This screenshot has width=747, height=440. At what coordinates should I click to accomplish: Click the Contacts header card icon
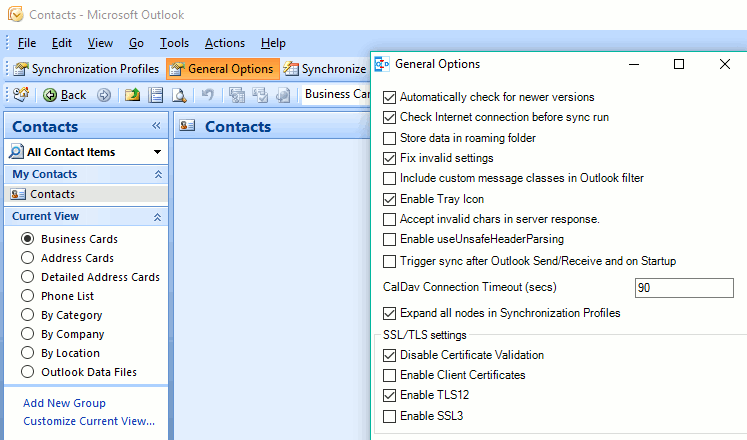pos(187,126)
